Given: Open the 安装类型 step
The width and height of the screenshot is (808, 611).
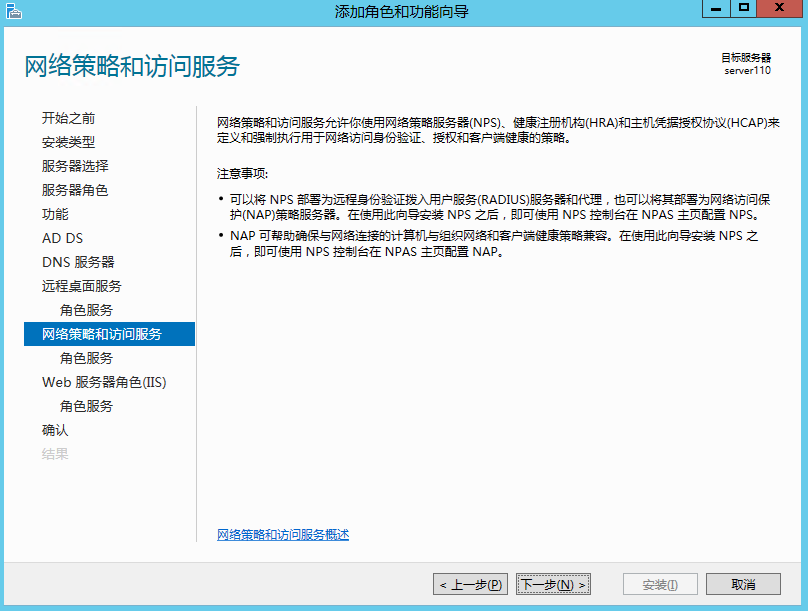Looking at the screenshot, I should tap(68, 142).
